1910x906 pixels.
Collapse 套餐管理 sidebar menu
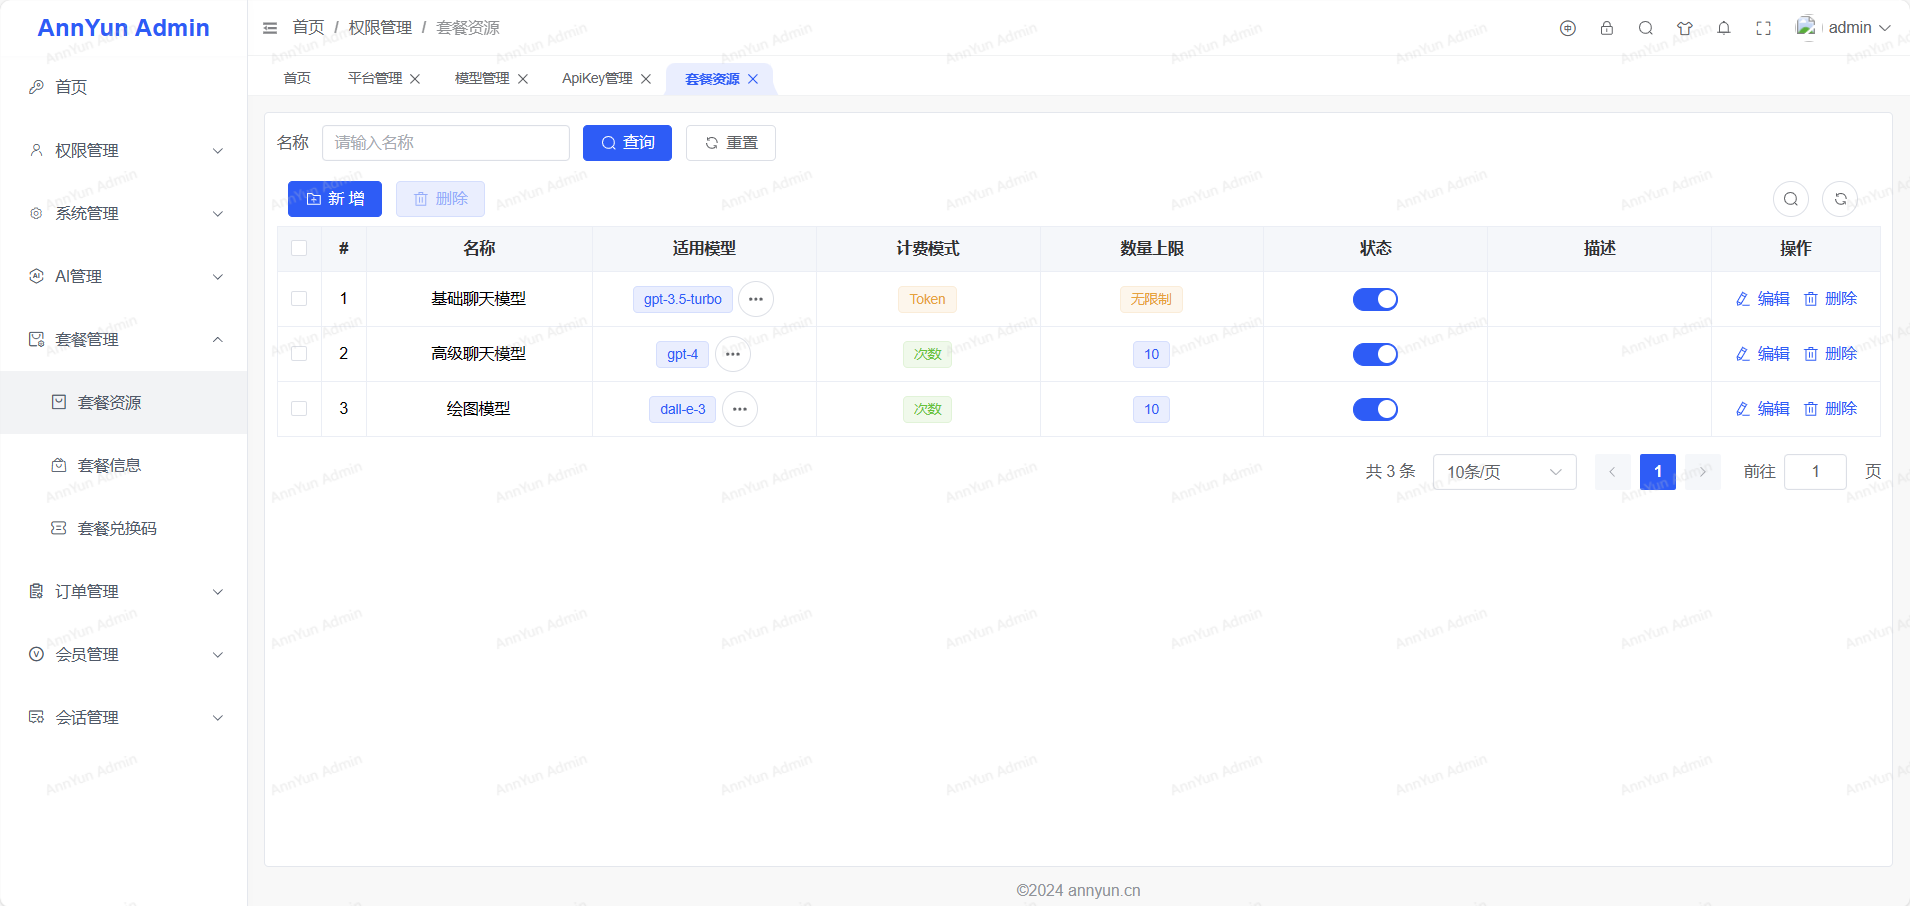124,339
